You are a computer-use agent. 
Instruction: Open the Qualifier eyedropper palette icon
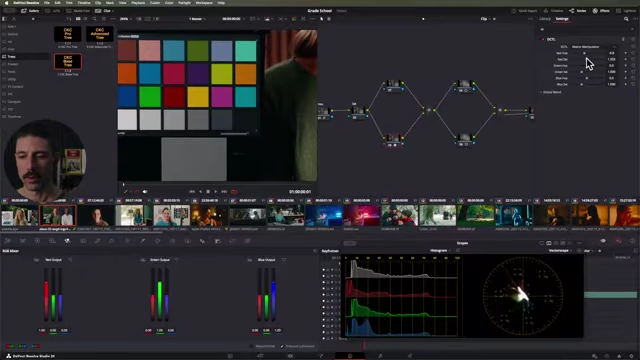[x=142, y=241]
